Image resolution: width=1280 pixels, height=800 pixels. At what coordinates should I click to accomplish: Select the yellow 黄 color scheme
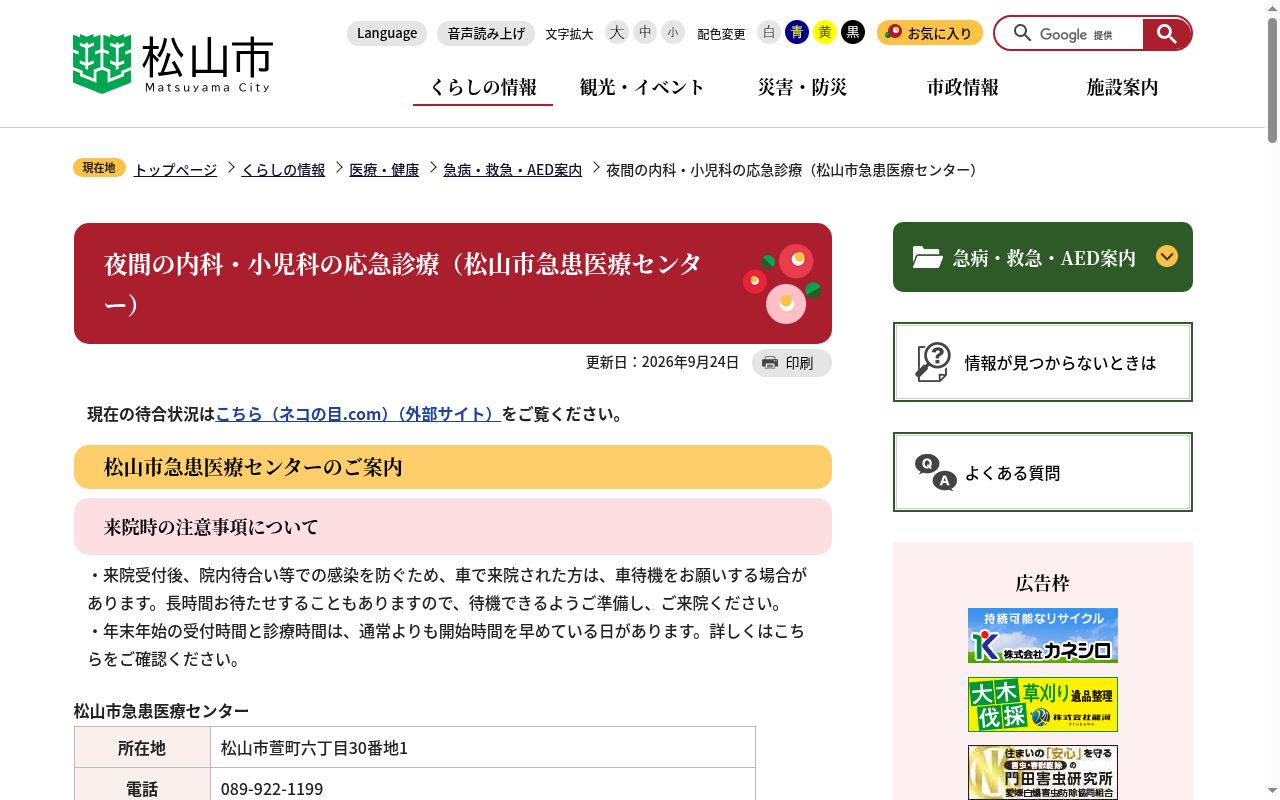coord(825,33)
